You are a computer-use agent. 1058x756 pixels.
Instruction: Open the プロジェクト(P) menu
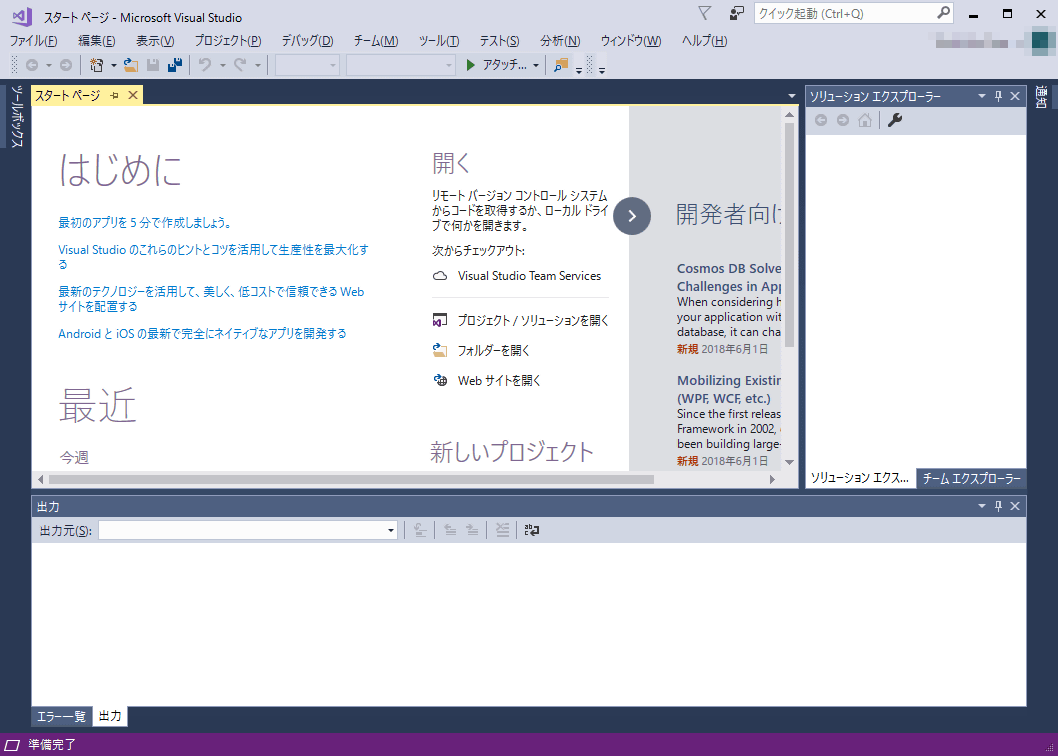tap(228, 40)
